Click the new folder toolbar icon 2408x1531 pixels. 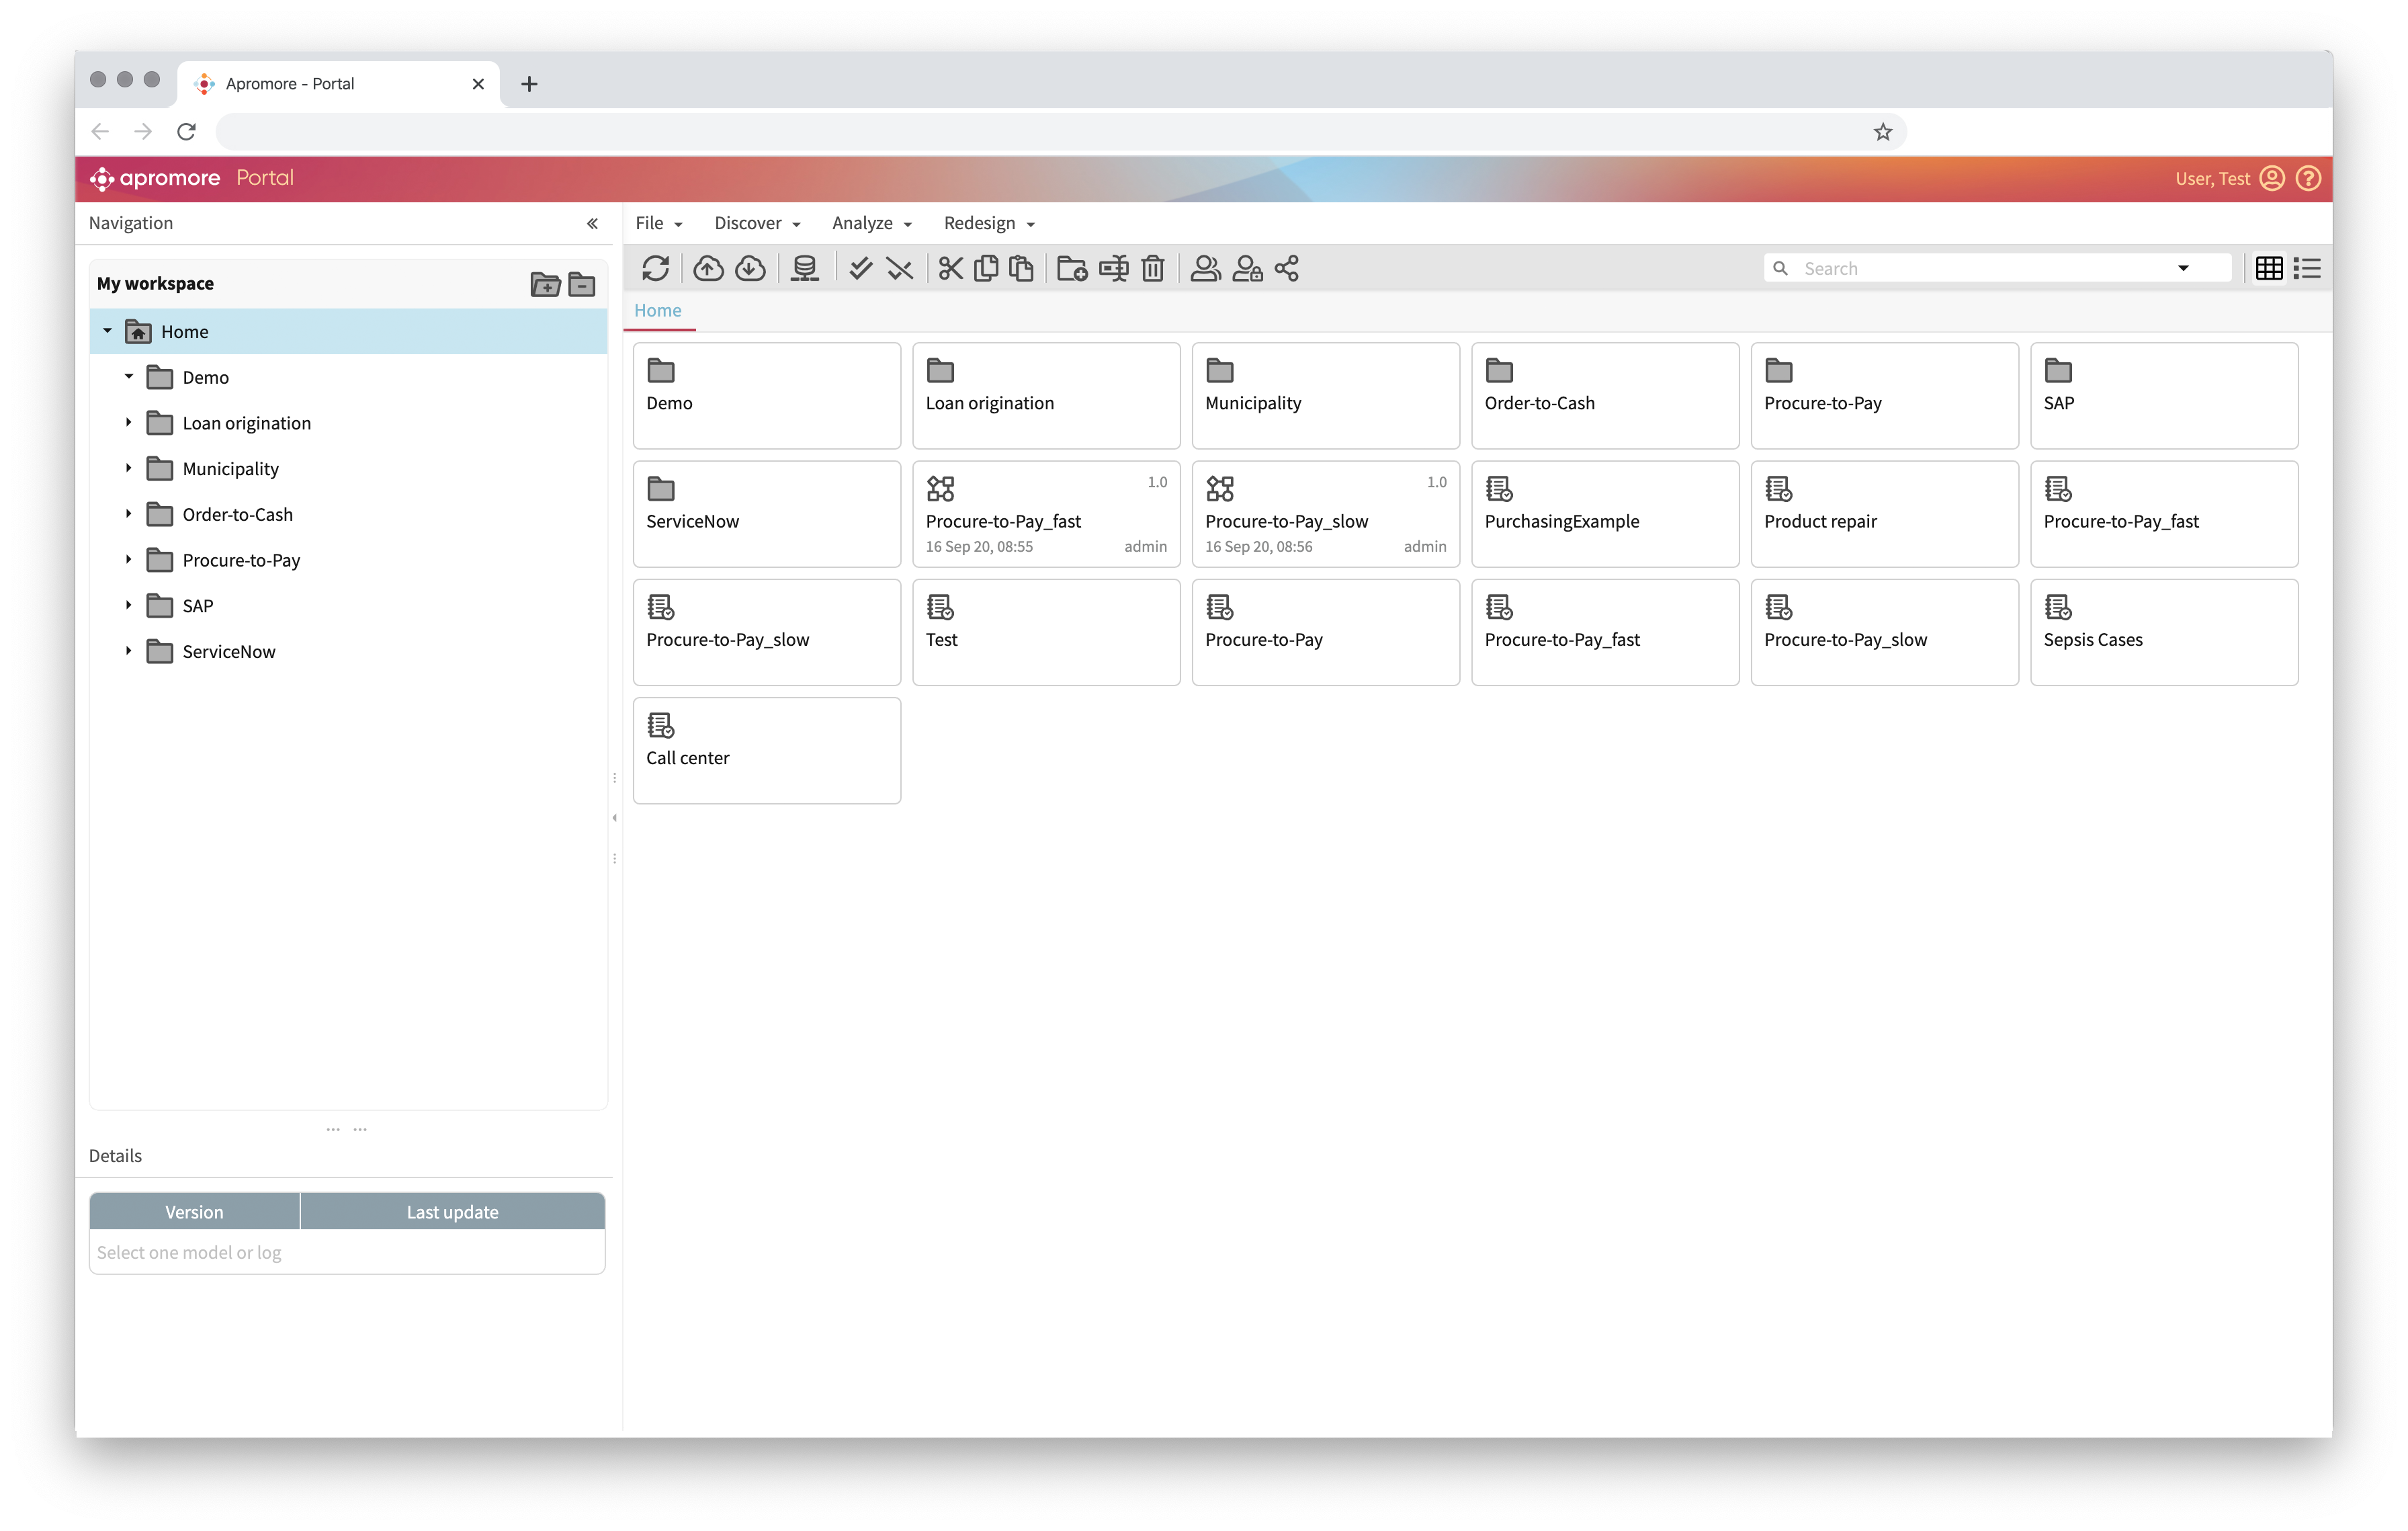1072,268
